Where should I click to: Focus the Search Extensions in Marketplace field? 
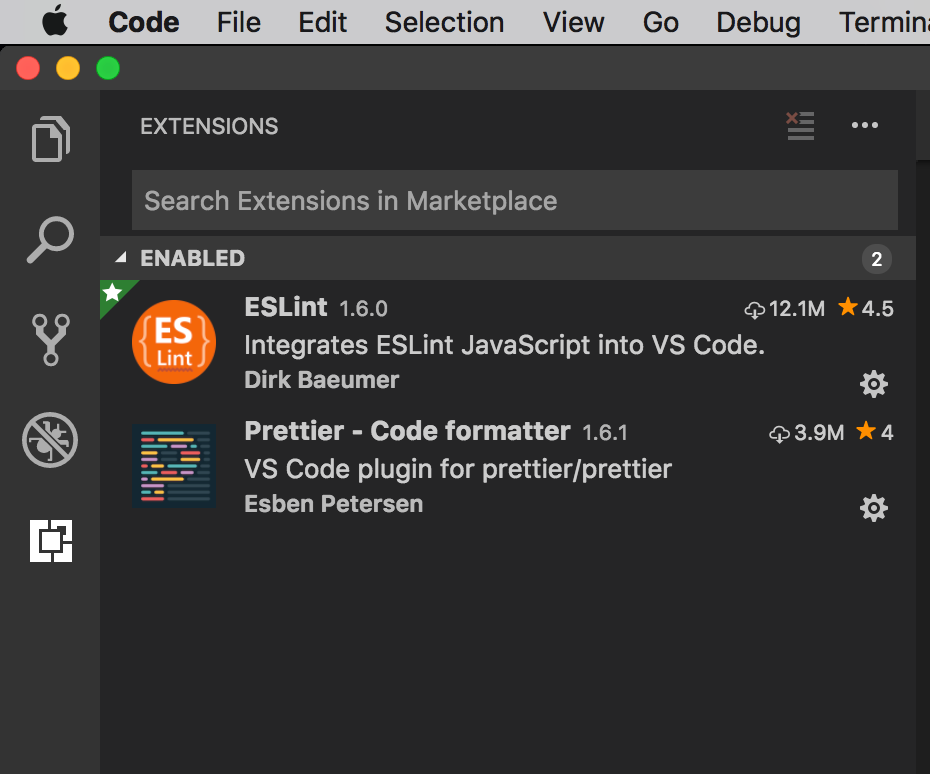pos(514,200)
